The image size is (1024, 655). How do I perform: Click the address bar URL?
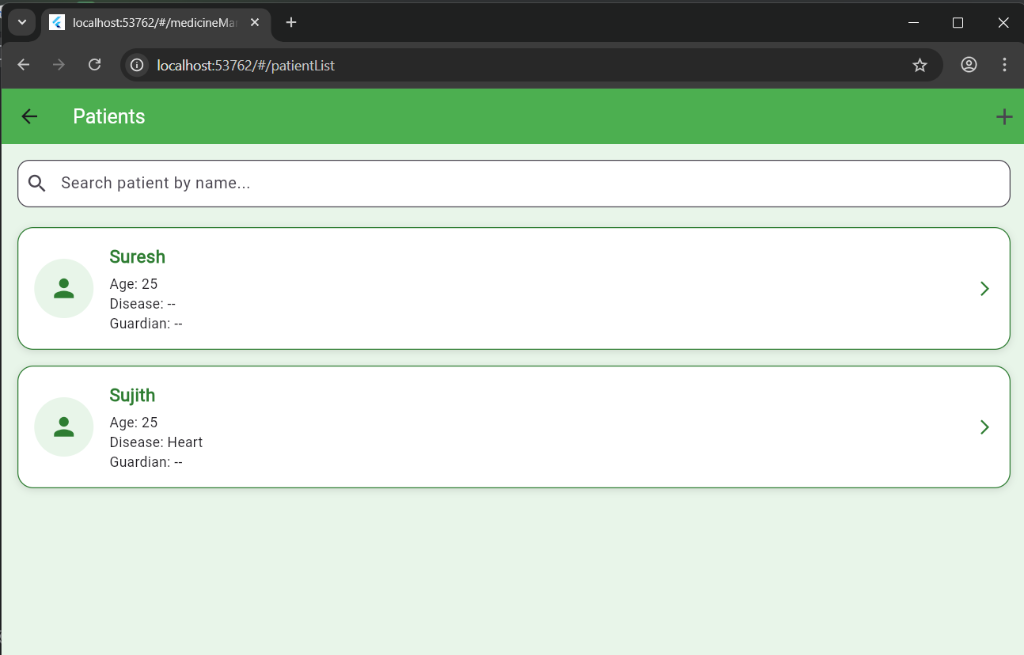pos(246,65)
